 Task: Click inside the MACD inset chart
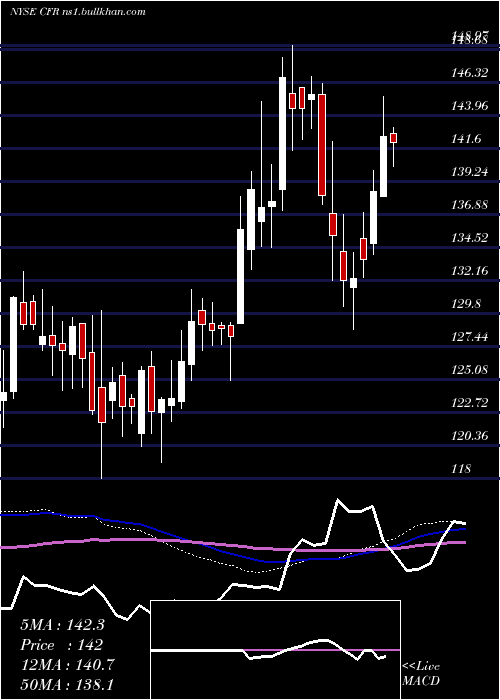(275, 650)
